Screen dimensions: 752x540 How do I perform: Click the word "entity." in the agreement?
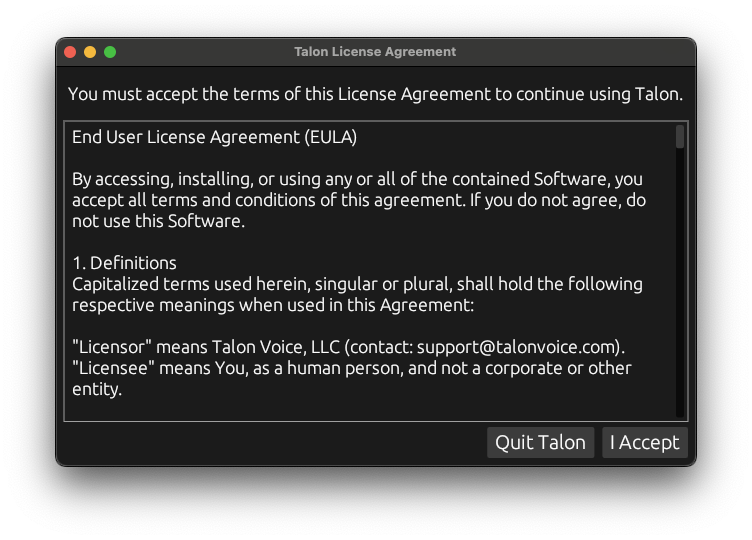(97, 389)
